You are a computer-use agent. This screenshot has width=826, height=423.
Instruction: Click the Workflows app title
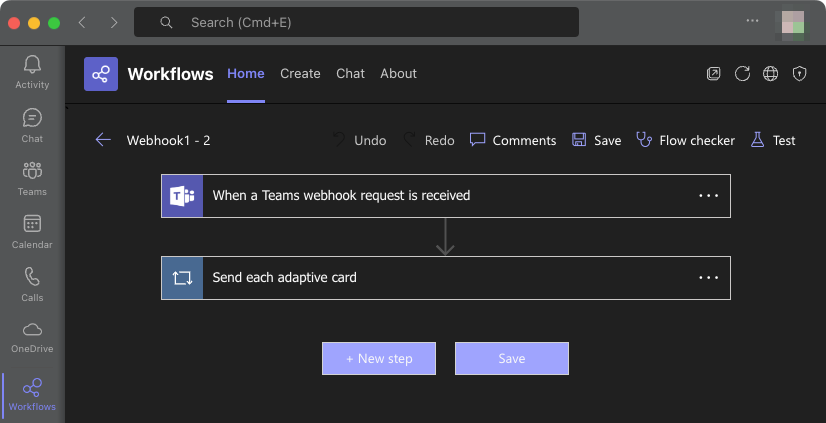(170, 74)
